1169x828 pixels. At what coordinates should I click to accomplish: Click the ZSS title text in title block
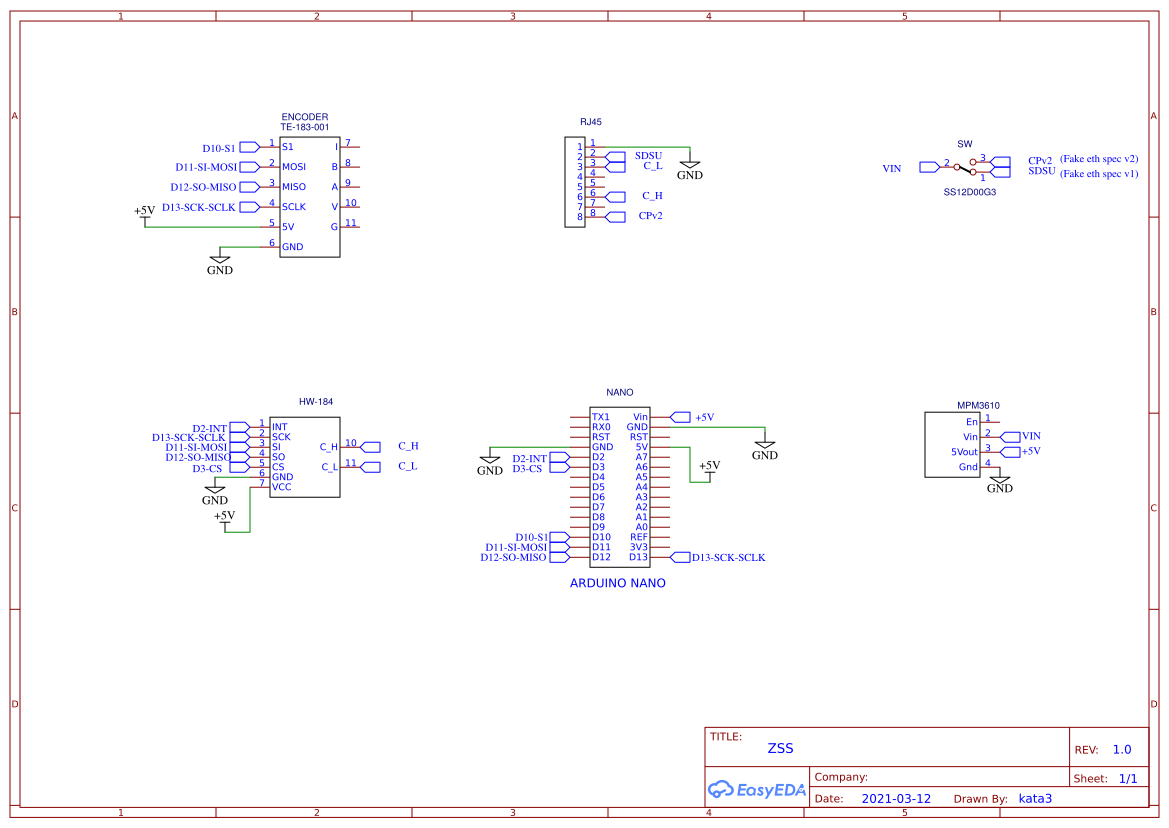pos(779,748)
